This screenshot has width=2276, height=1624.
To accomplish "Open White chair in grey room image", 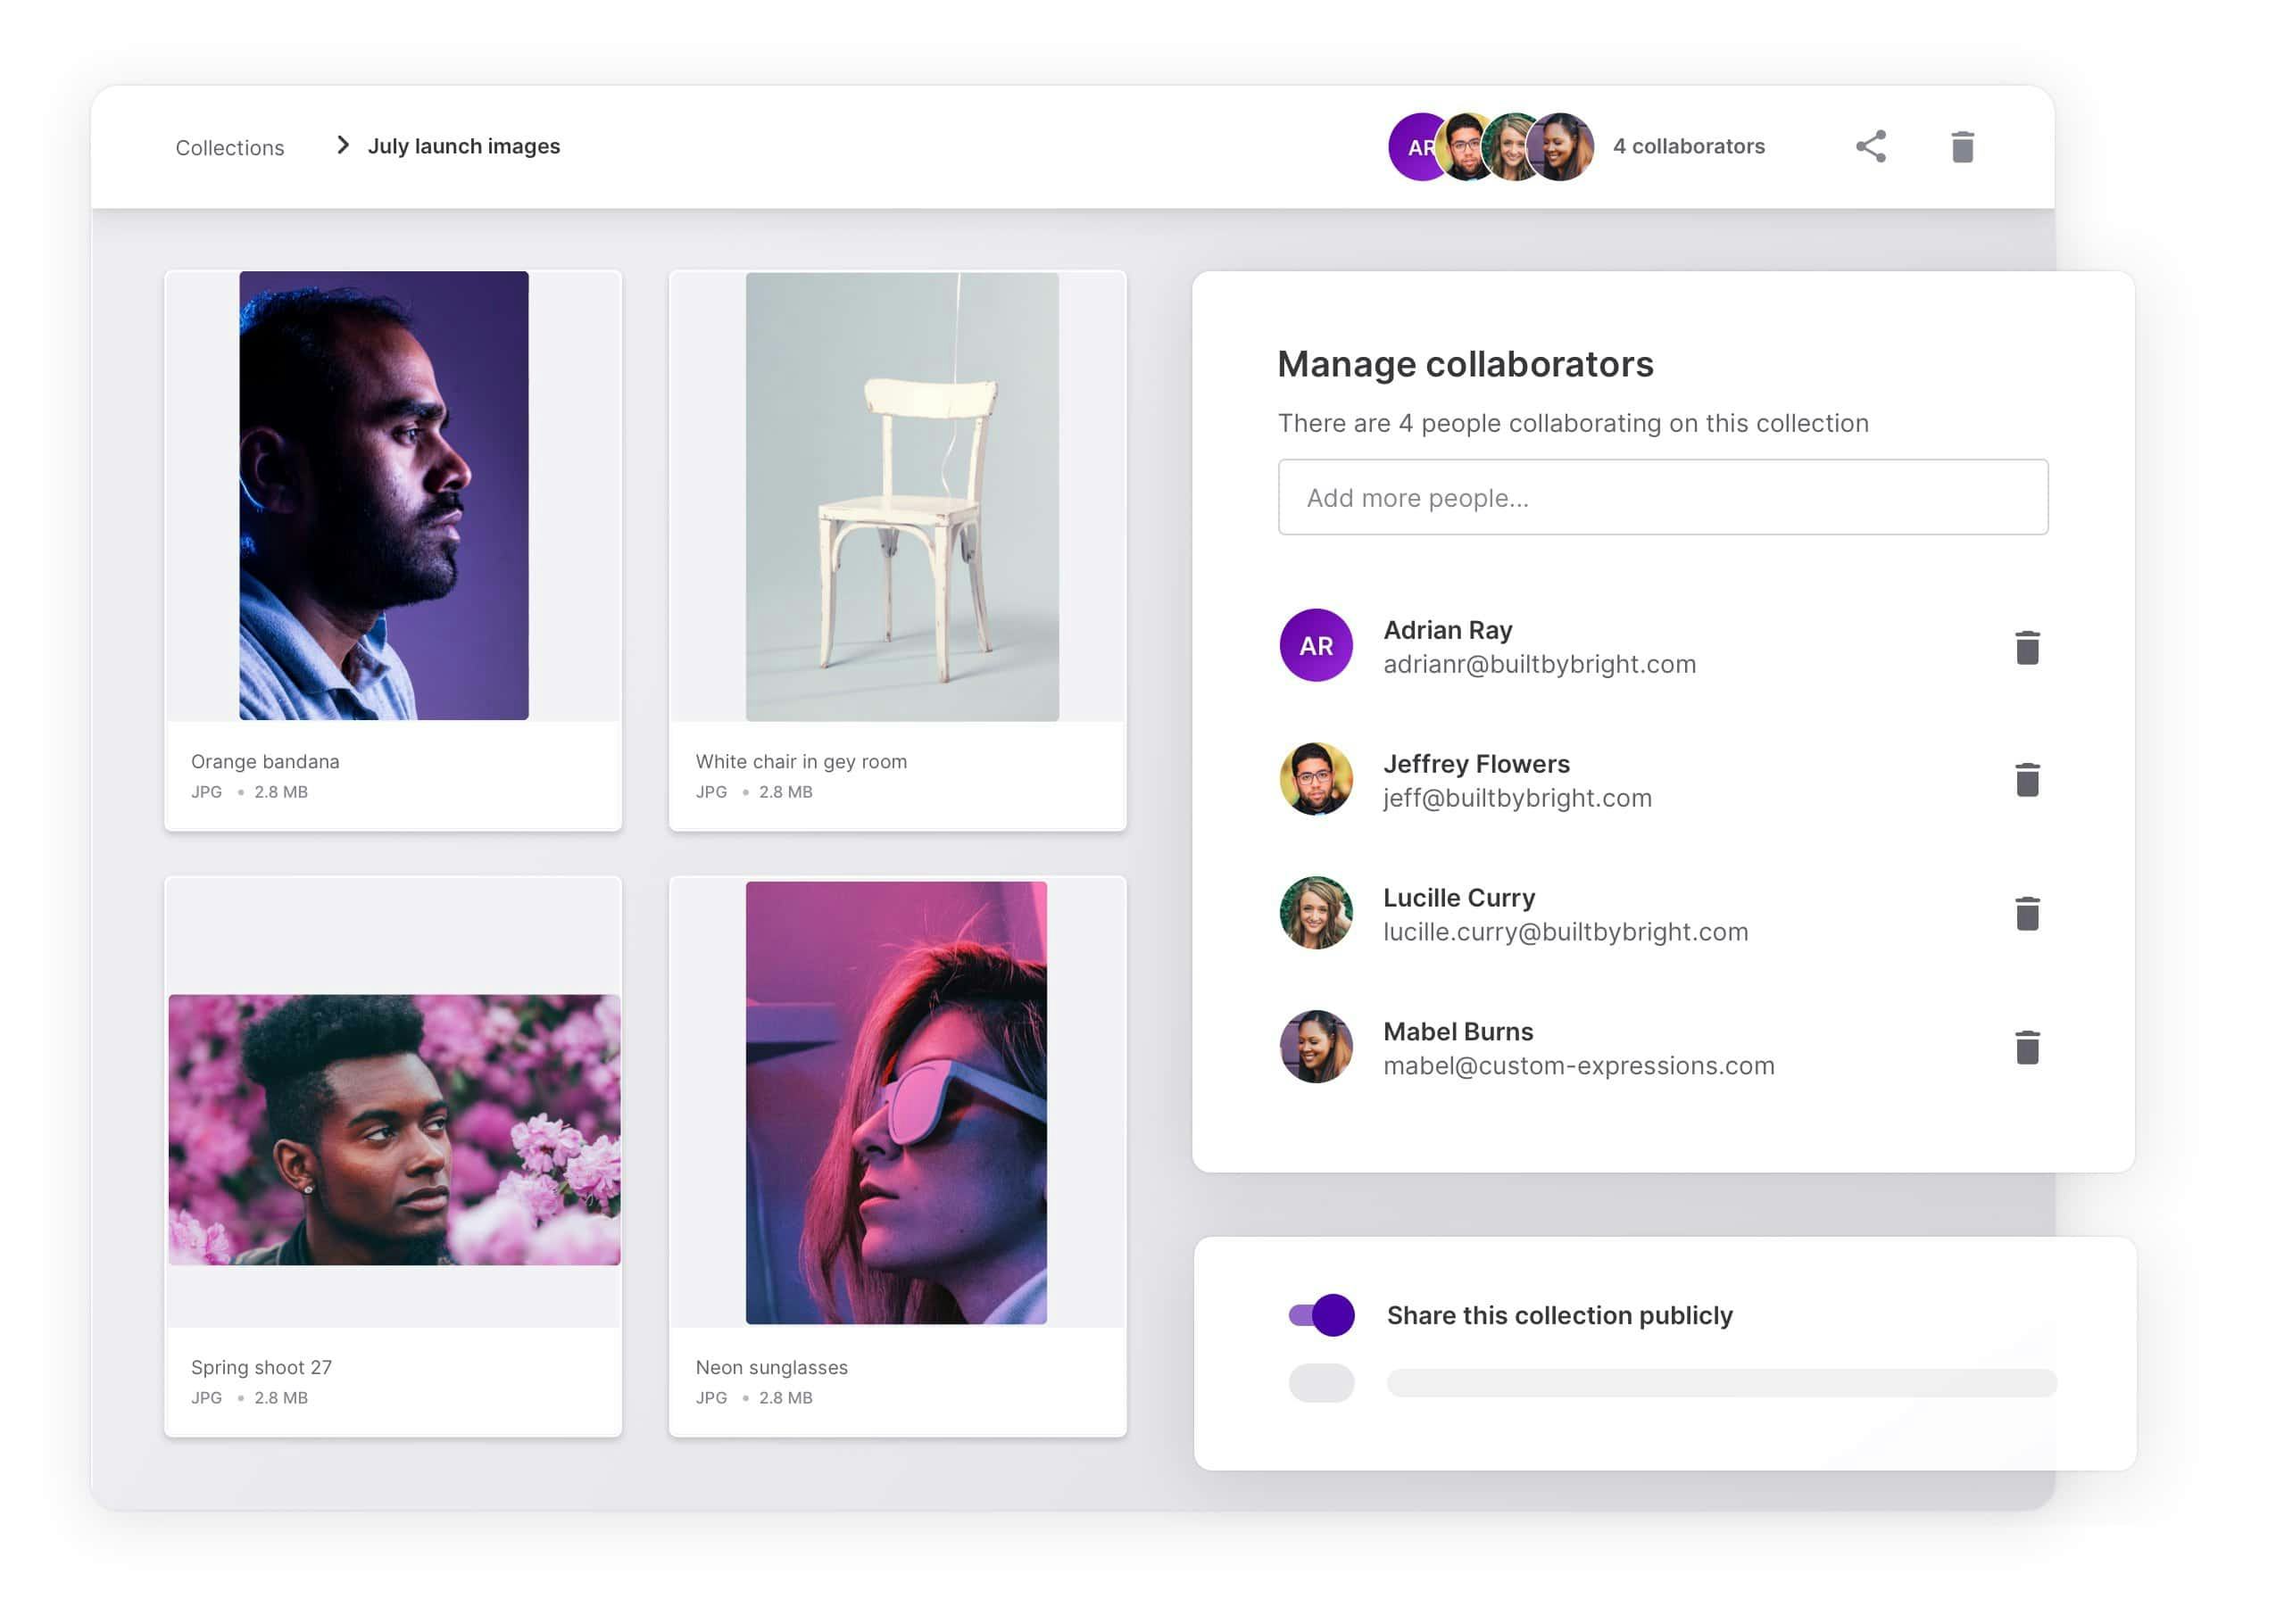I will [901, 497].
